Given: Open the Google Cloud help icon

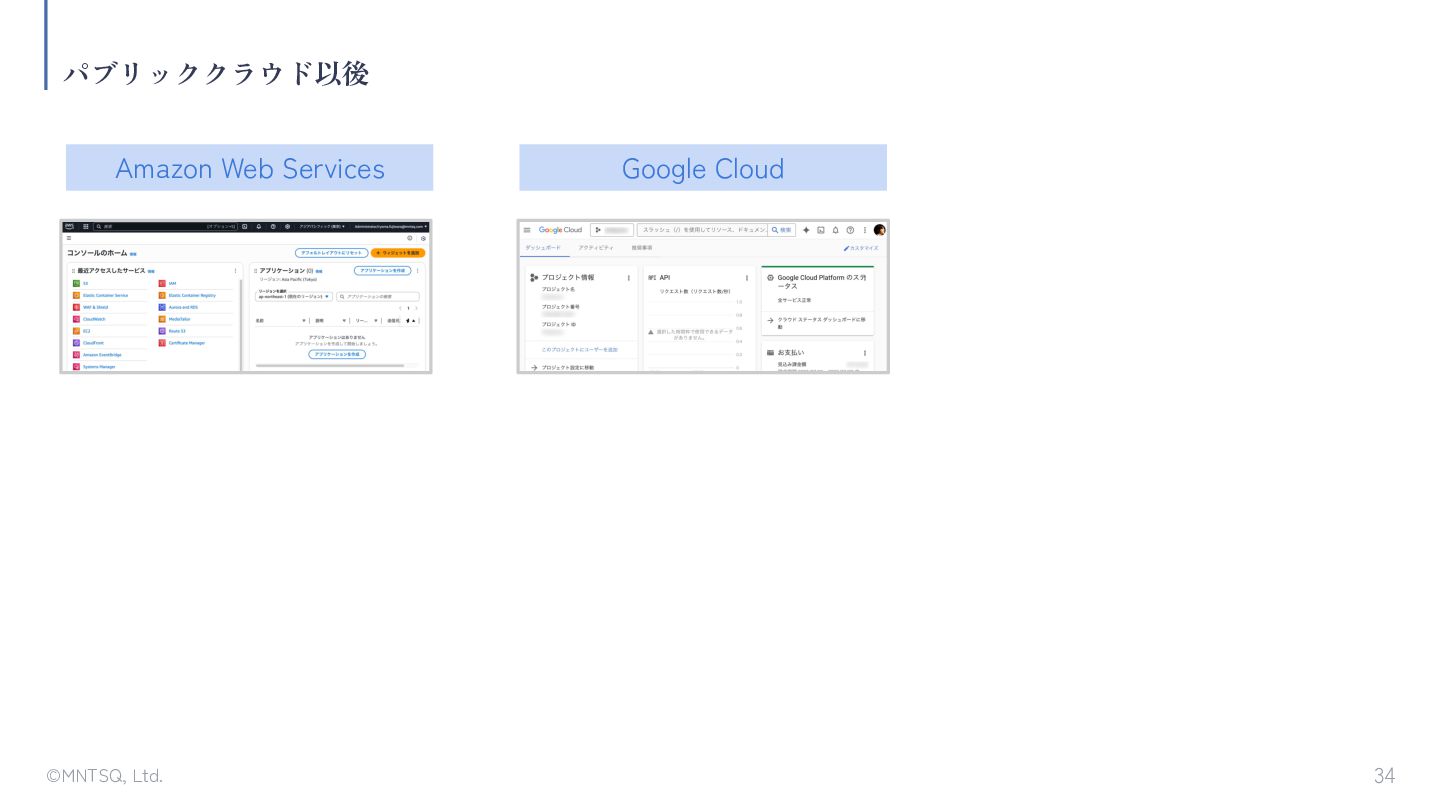Looking at the screenshot, I should 850,230.
